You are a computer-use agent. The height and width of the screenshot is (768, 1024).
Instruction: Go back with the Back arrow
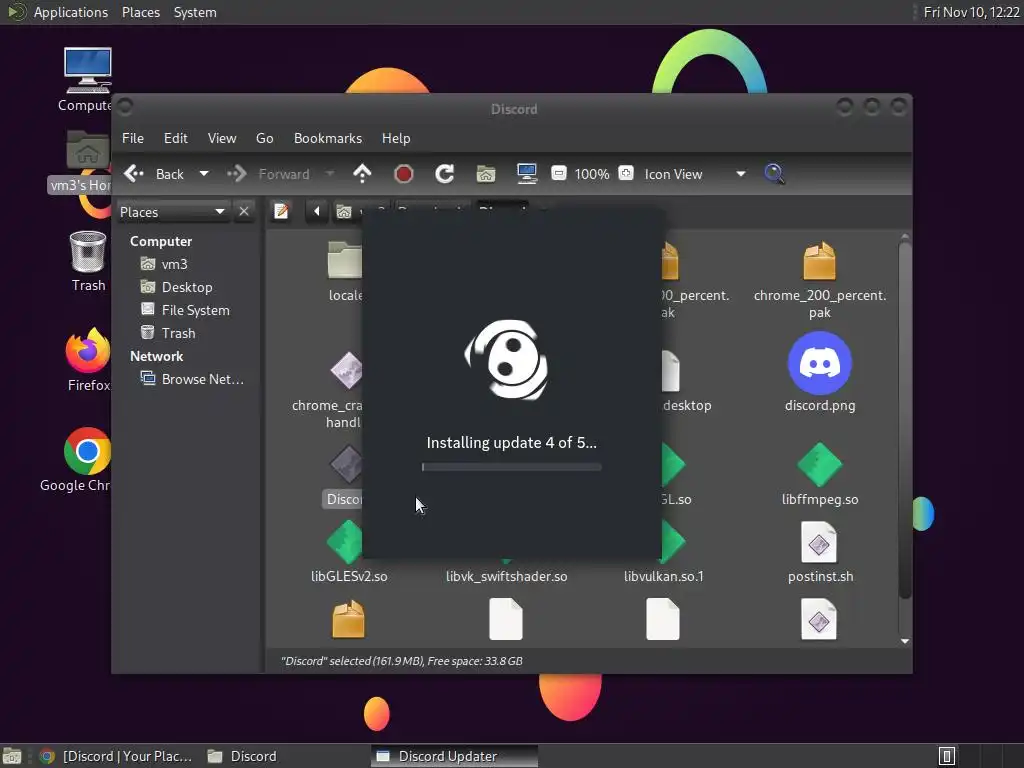click(154, 174)
